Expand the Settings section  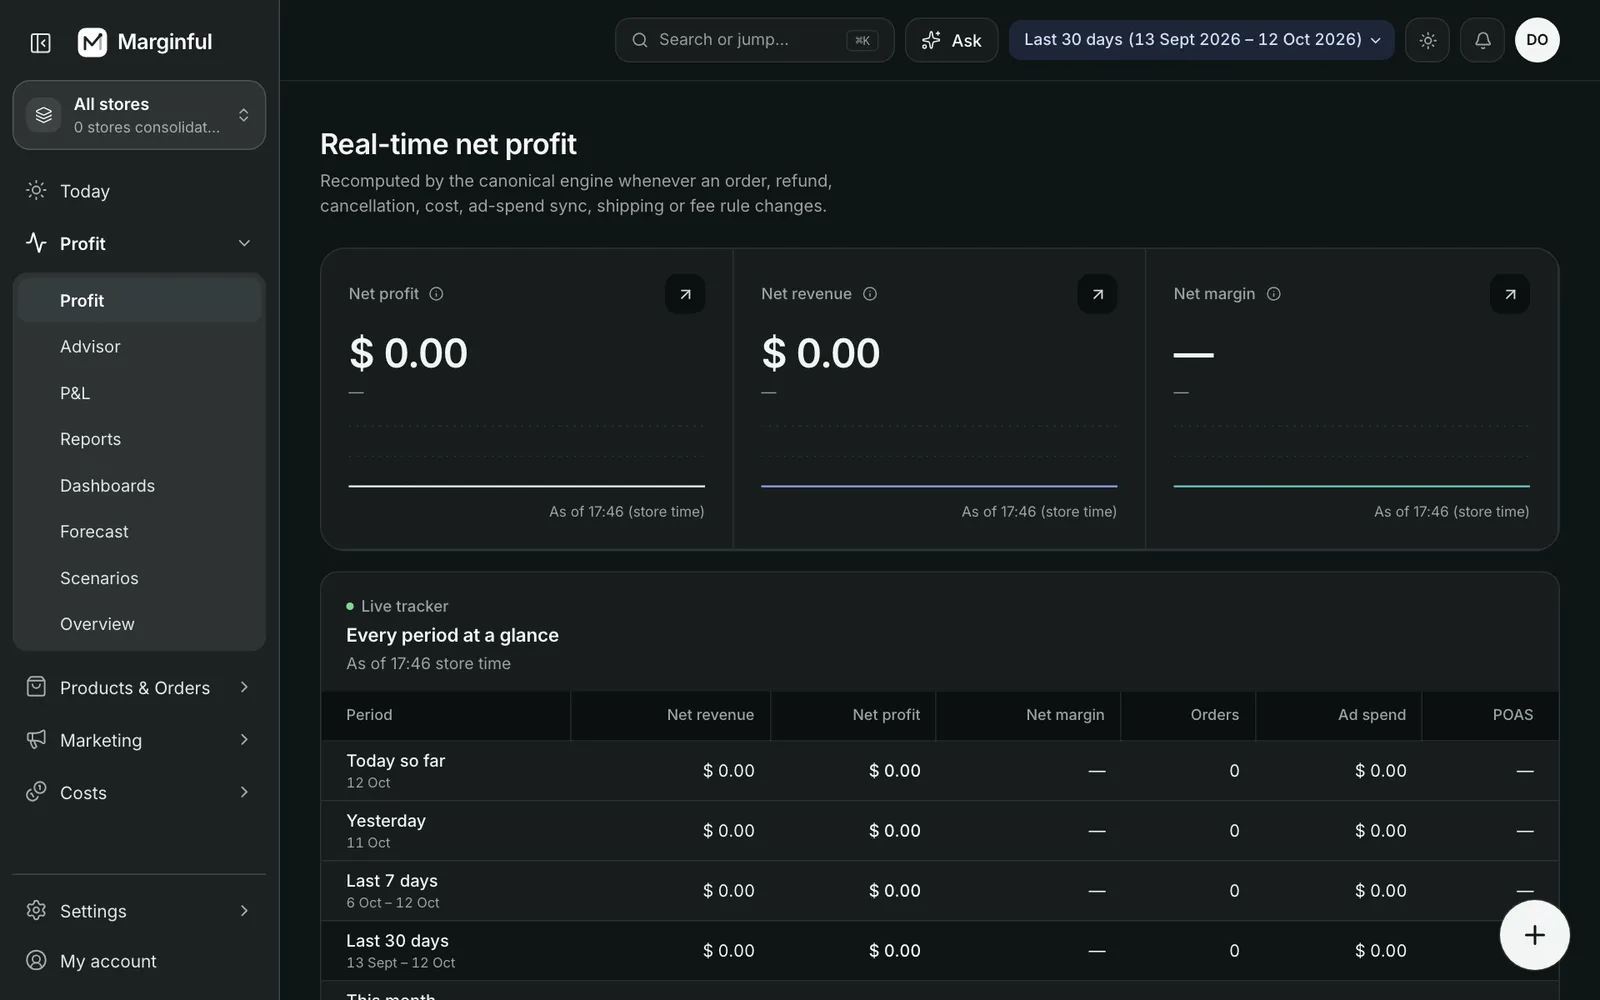coord(139,911)
